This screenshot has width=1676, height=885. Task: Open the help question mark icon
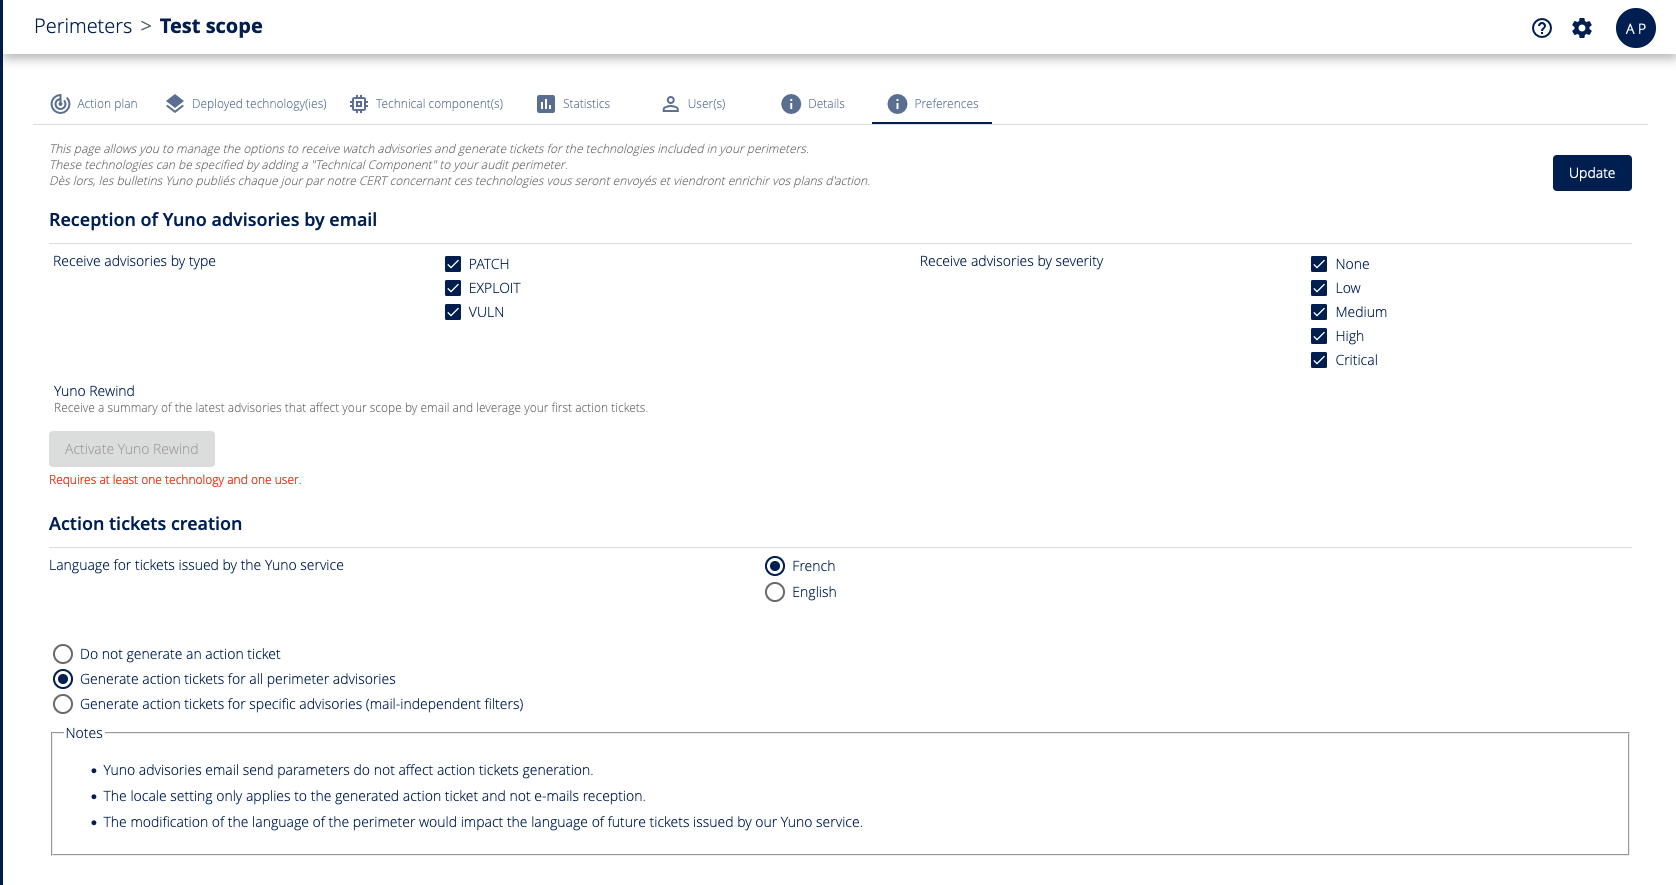(1542, 28)
